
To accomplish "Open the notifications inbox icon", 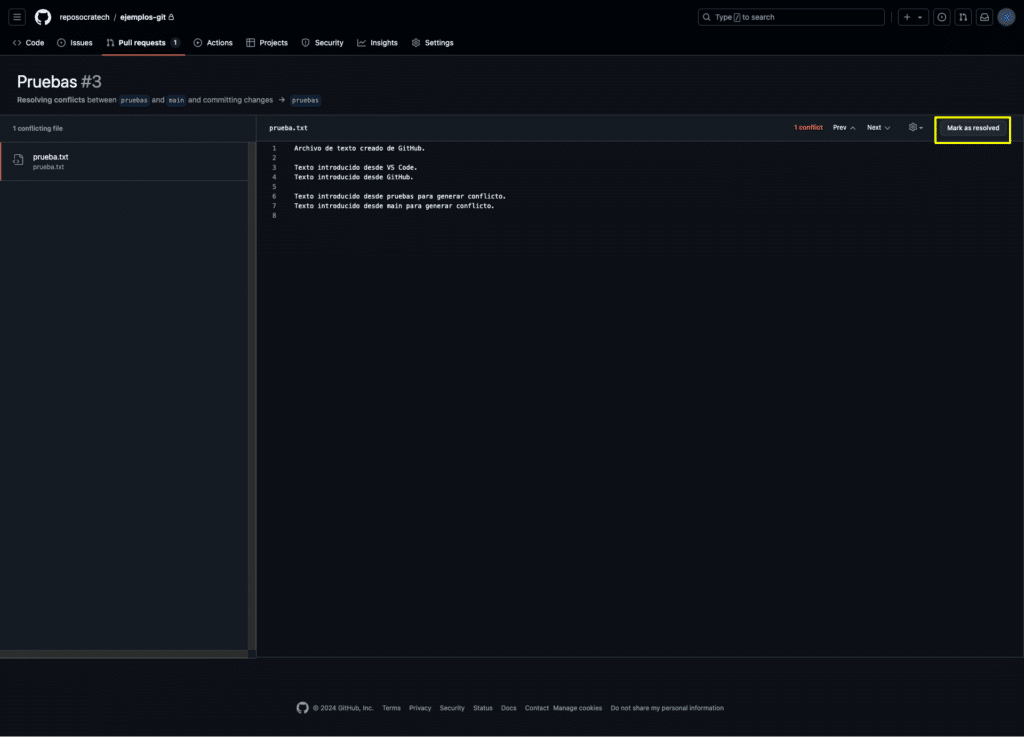I will (x=984, y=17).
